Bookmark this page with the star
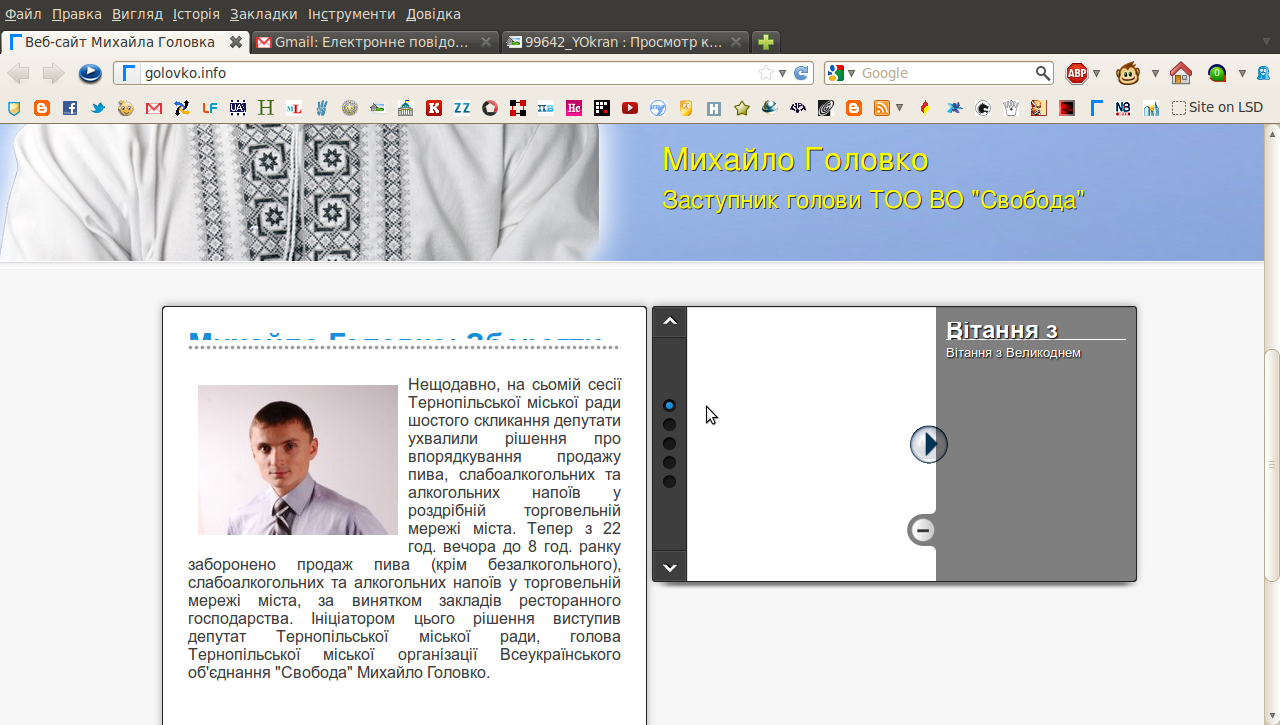The height and width of the screenshot is (725, 1280). click(766, 73)
